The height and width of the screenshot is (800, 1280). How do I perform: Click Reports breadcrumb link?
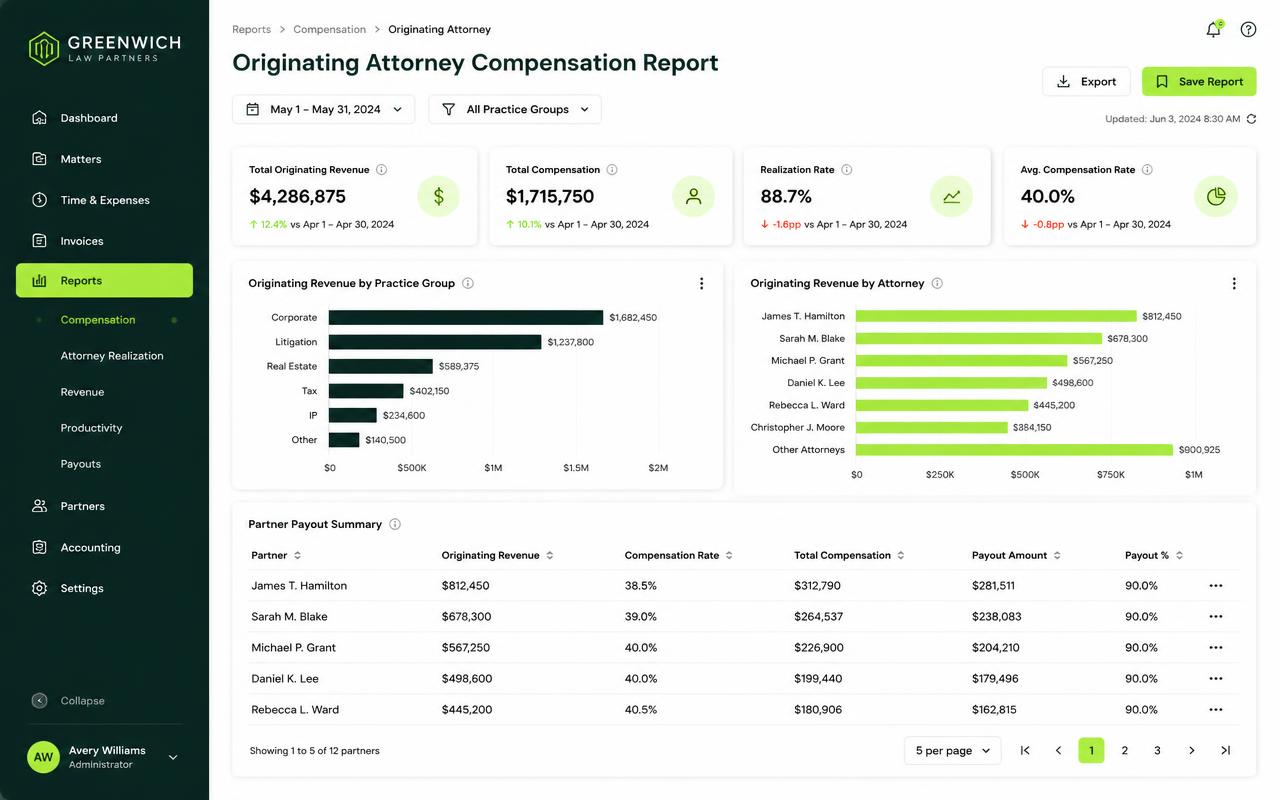pyautogui.click(x=251, y=29)
